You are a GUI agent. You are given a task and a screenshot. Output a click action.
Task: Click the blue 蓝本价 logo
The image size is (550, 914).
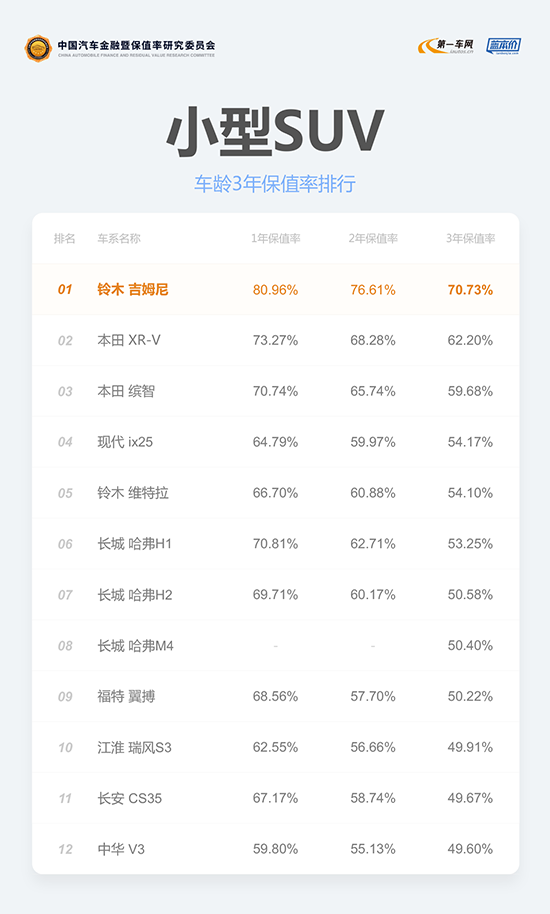click(503, 47)
